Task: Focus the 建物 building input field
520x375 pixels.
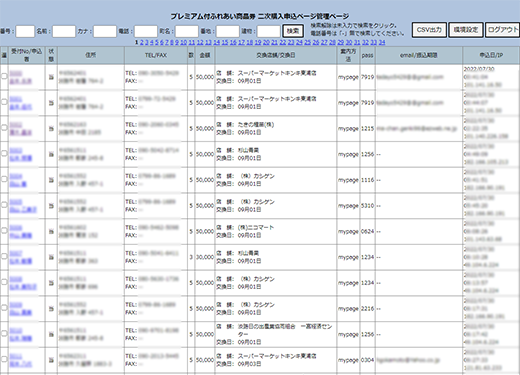Action: point(269,31)
